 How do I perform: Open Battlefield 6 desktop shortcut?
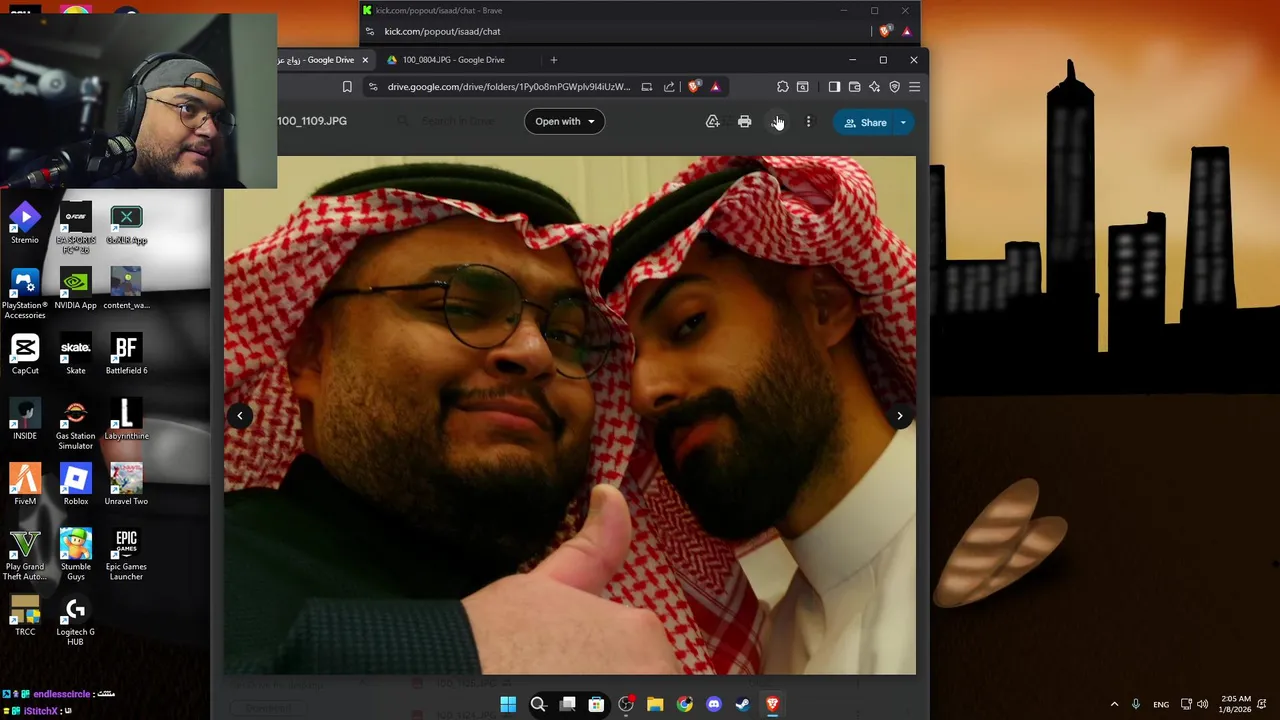tap(126, 355)
